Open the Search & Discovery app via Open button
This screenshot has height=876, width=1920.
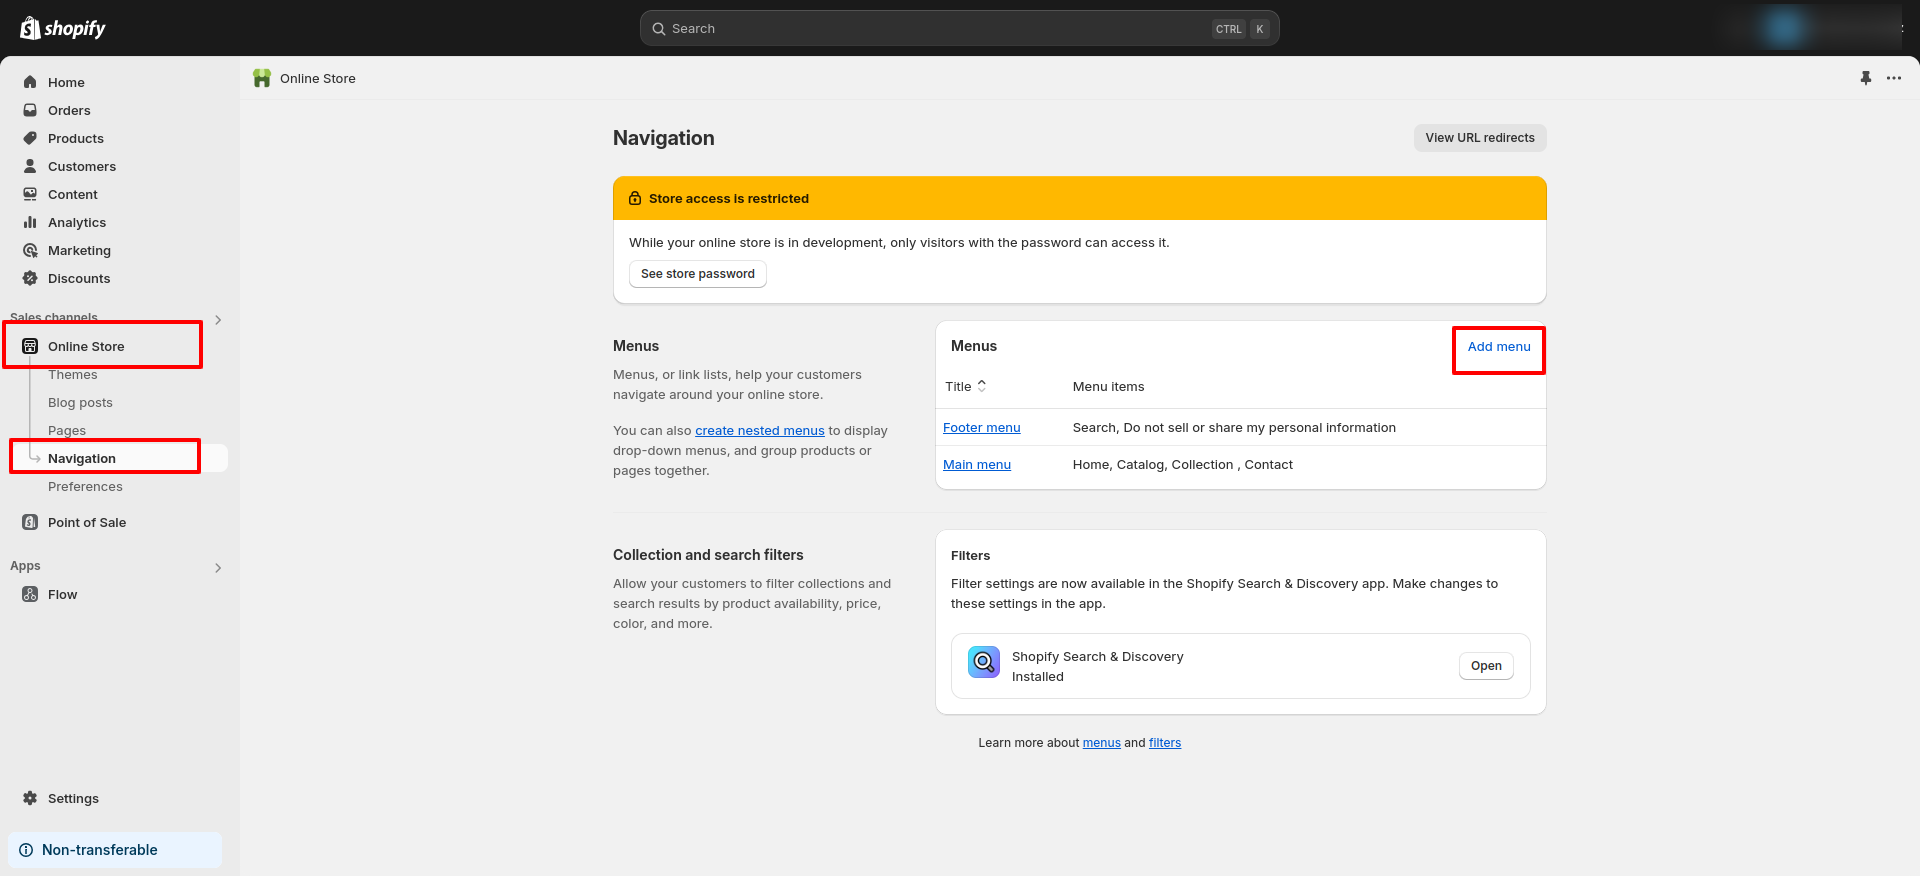(1486, 666)
